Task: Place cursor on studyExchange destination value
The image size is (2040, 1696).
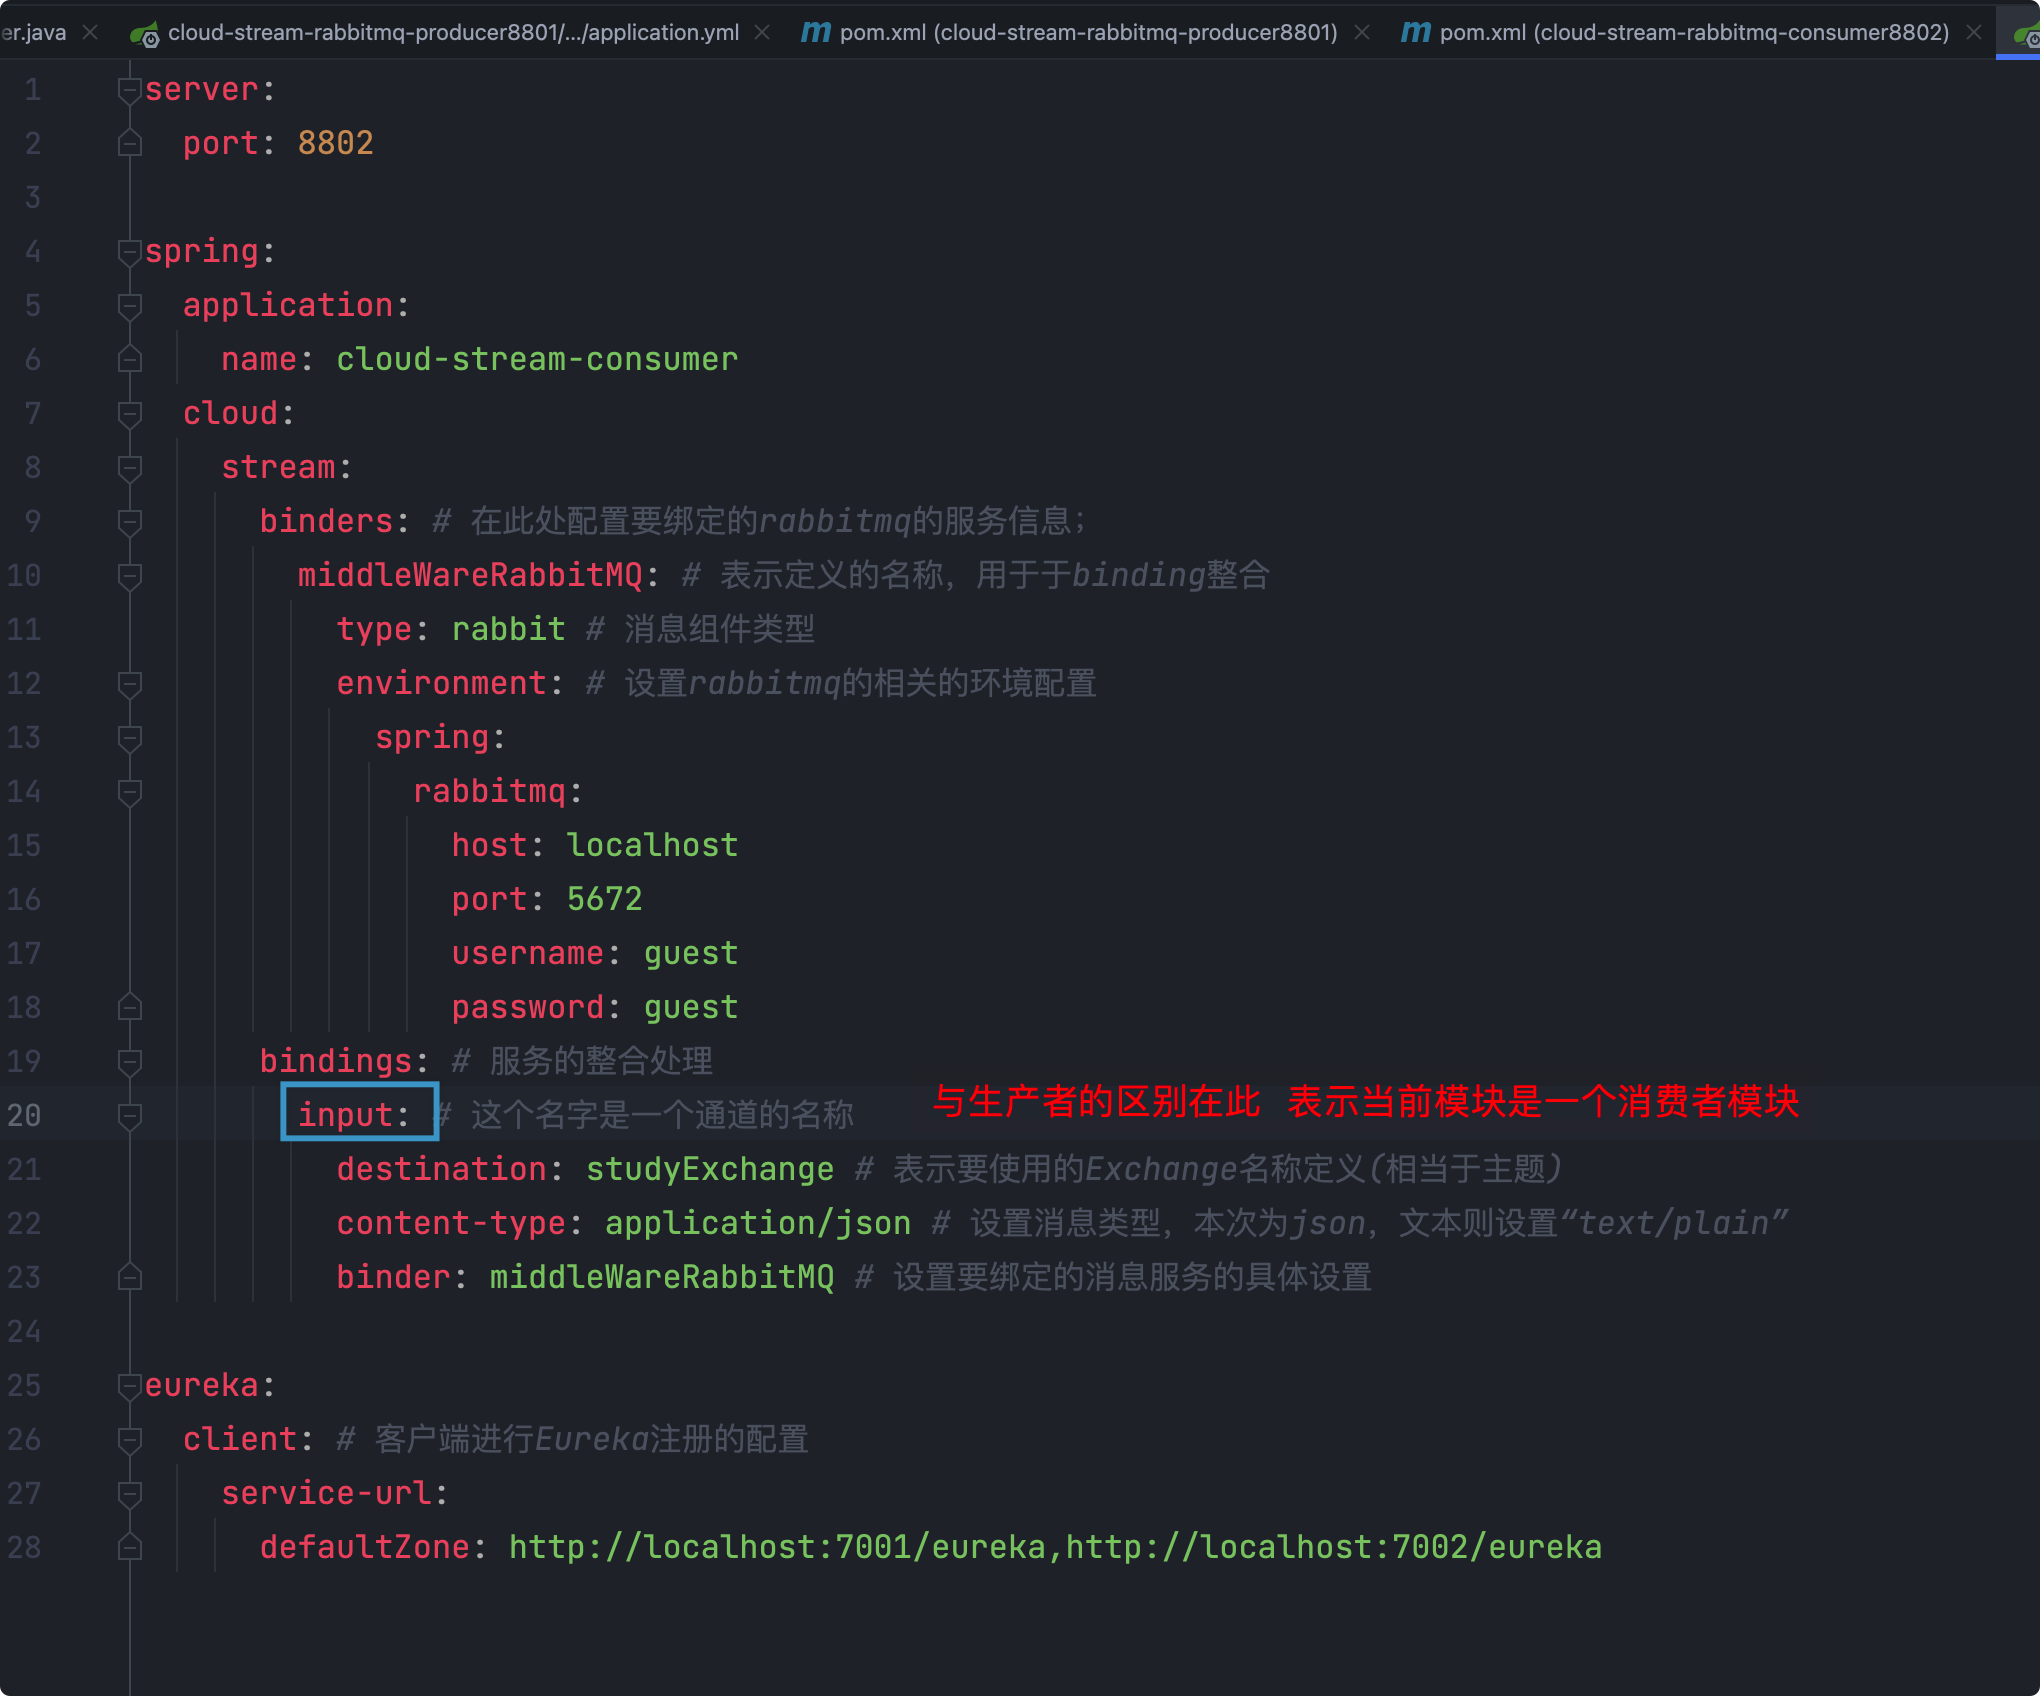Action: pos(709,1170)
